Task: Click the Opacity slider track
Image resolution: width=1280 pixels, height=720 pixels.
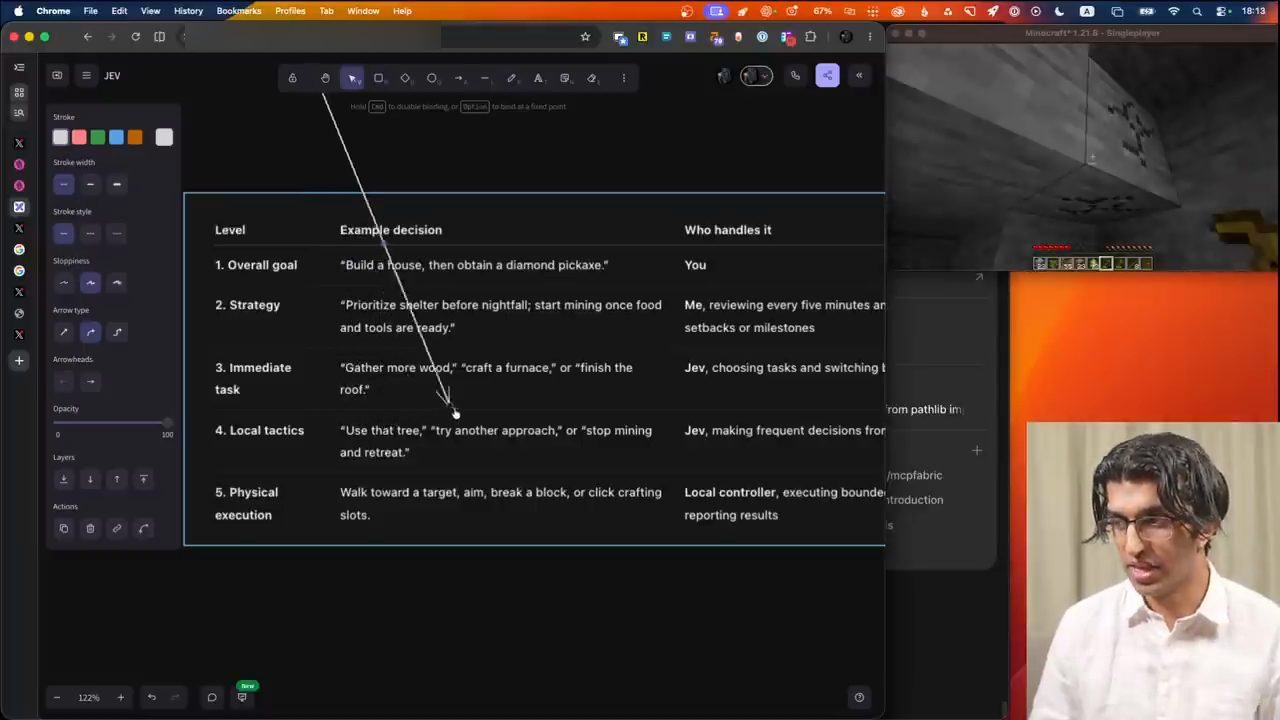Action: coord(112,423)
